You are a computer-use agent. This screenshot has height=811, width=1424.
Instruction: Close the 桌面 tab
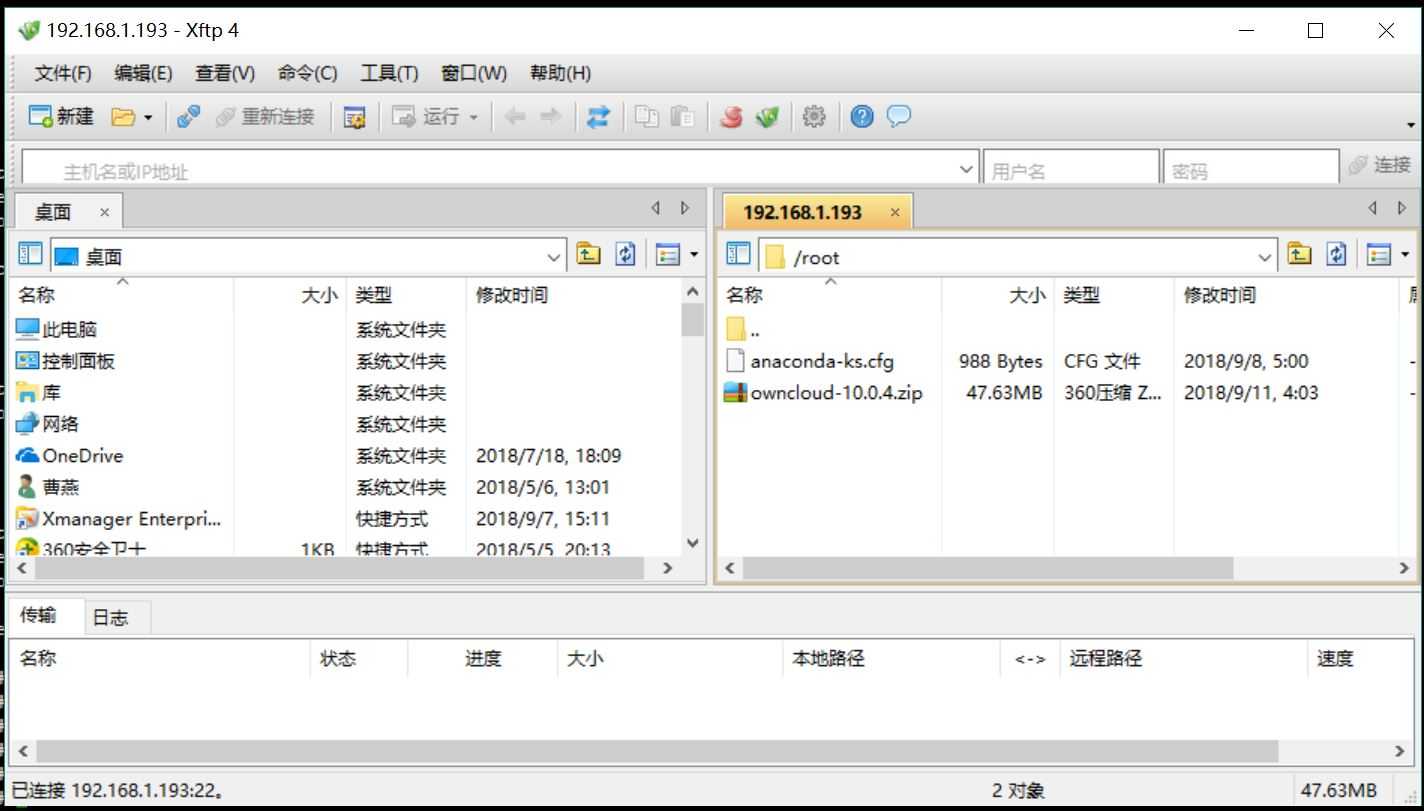click(104, 212)
